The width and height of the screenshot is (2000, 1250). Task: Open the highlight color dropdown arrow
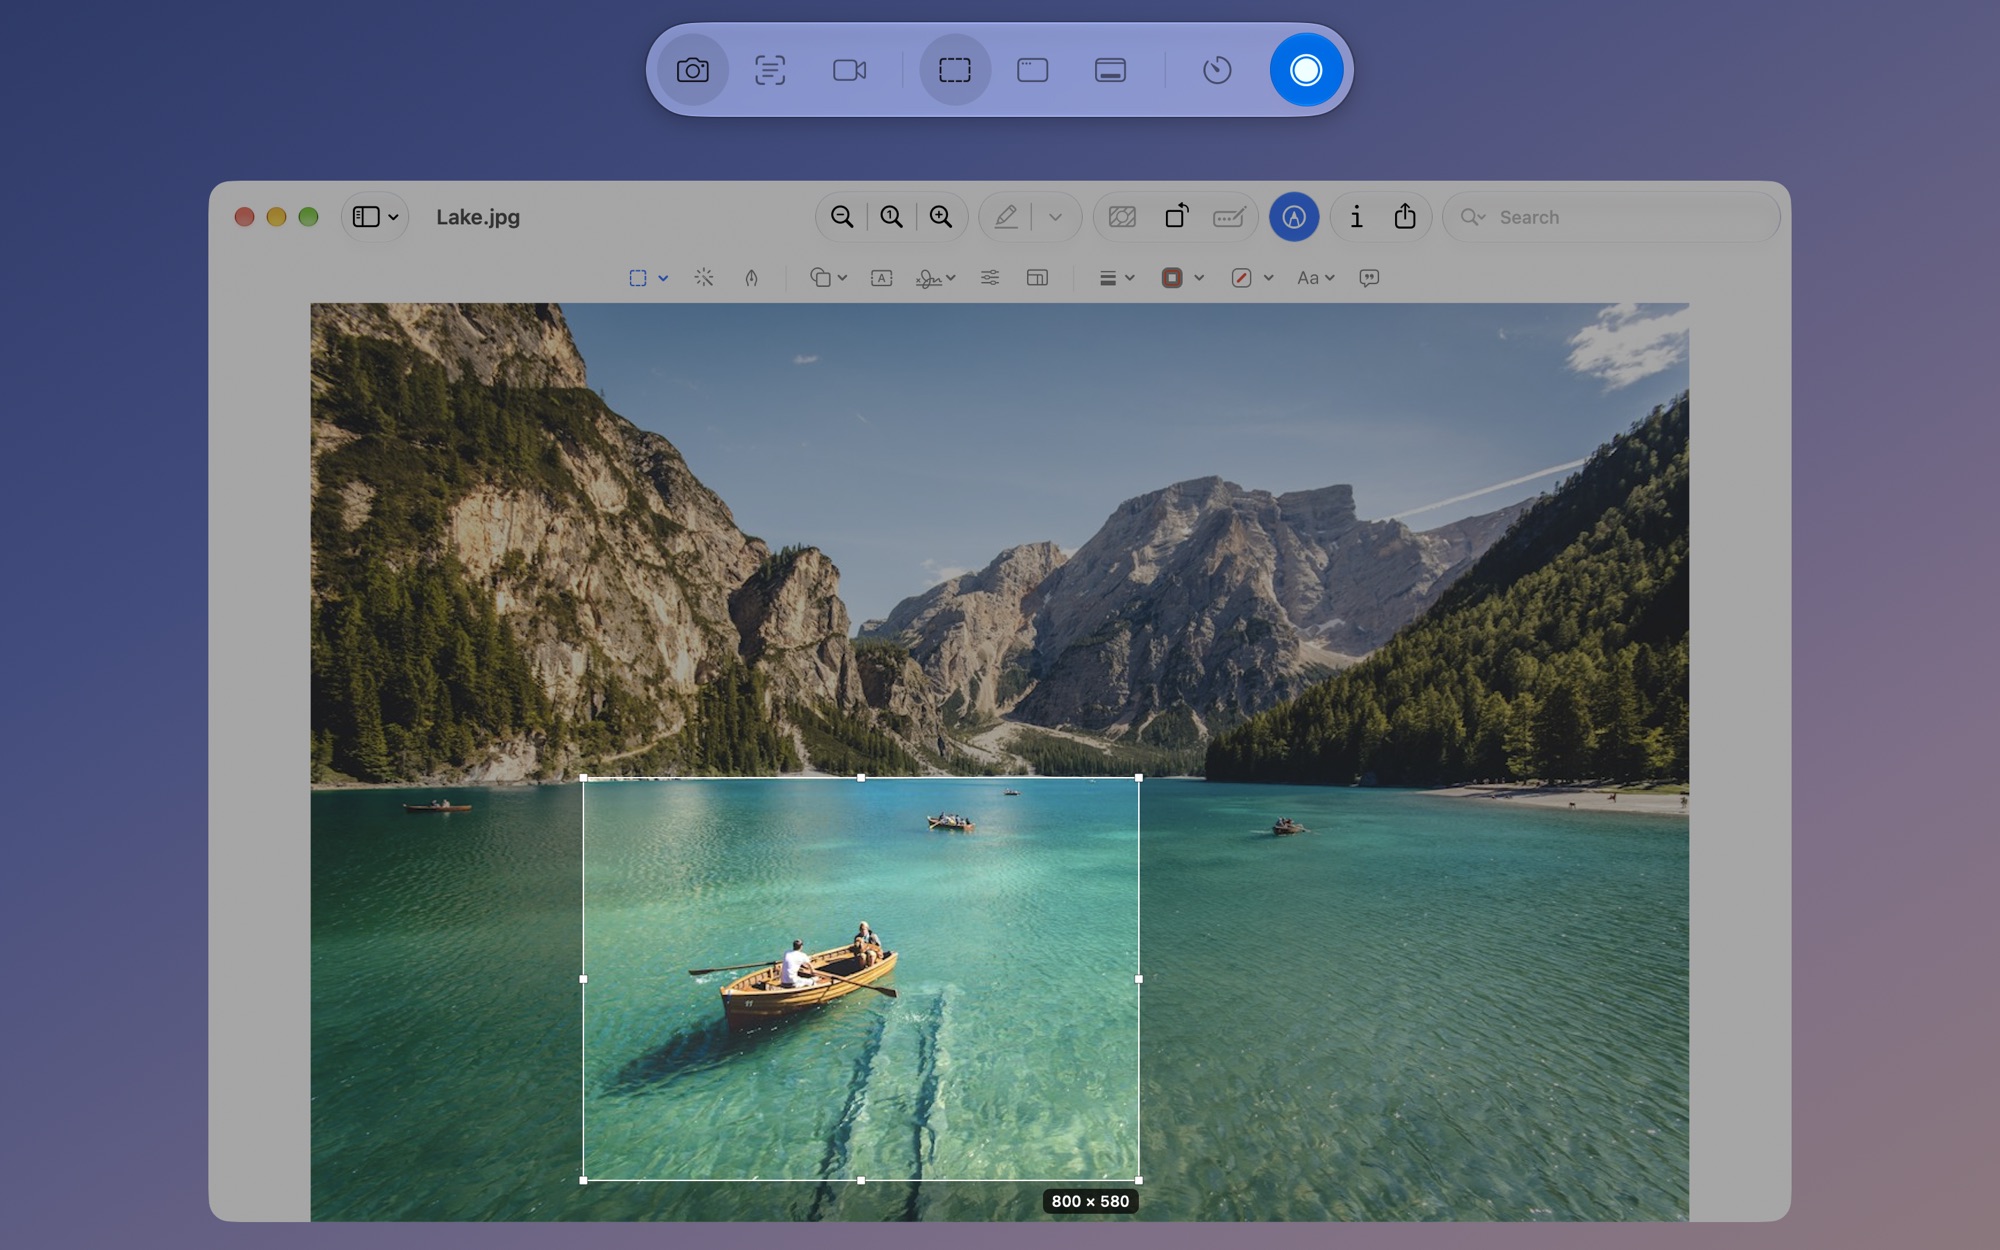point(1055,217)
